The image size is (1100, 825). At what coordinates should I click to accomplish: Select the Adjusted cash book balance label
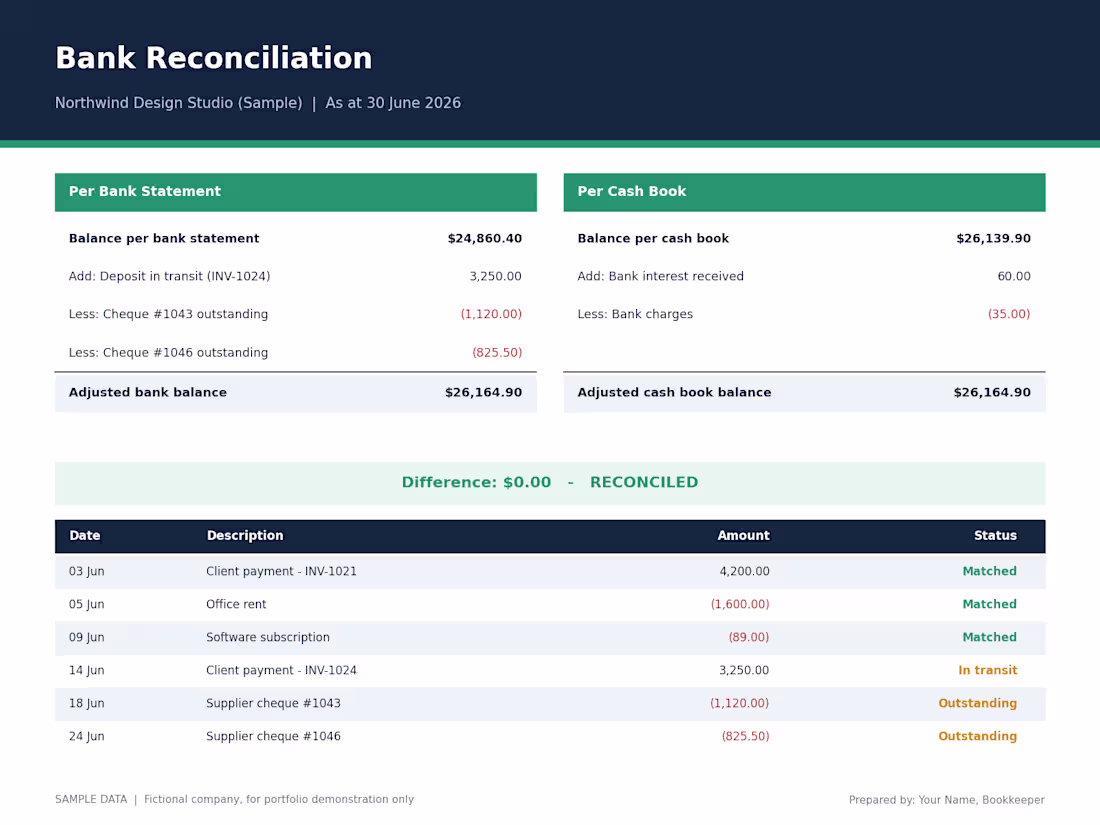point(674,393)
